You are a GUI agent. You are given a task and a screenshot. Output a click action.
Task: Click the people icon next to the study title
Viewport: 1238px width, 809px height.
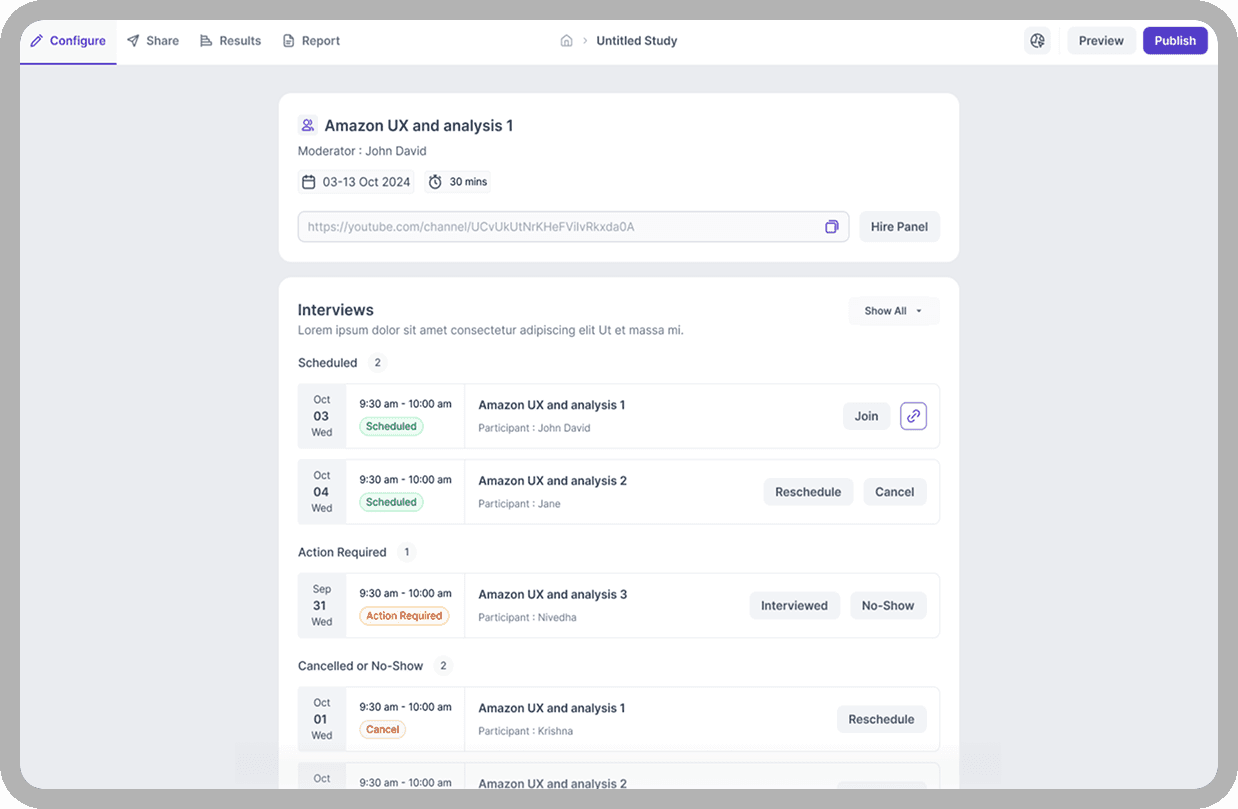pyautogui.click(x=308, y=126)
